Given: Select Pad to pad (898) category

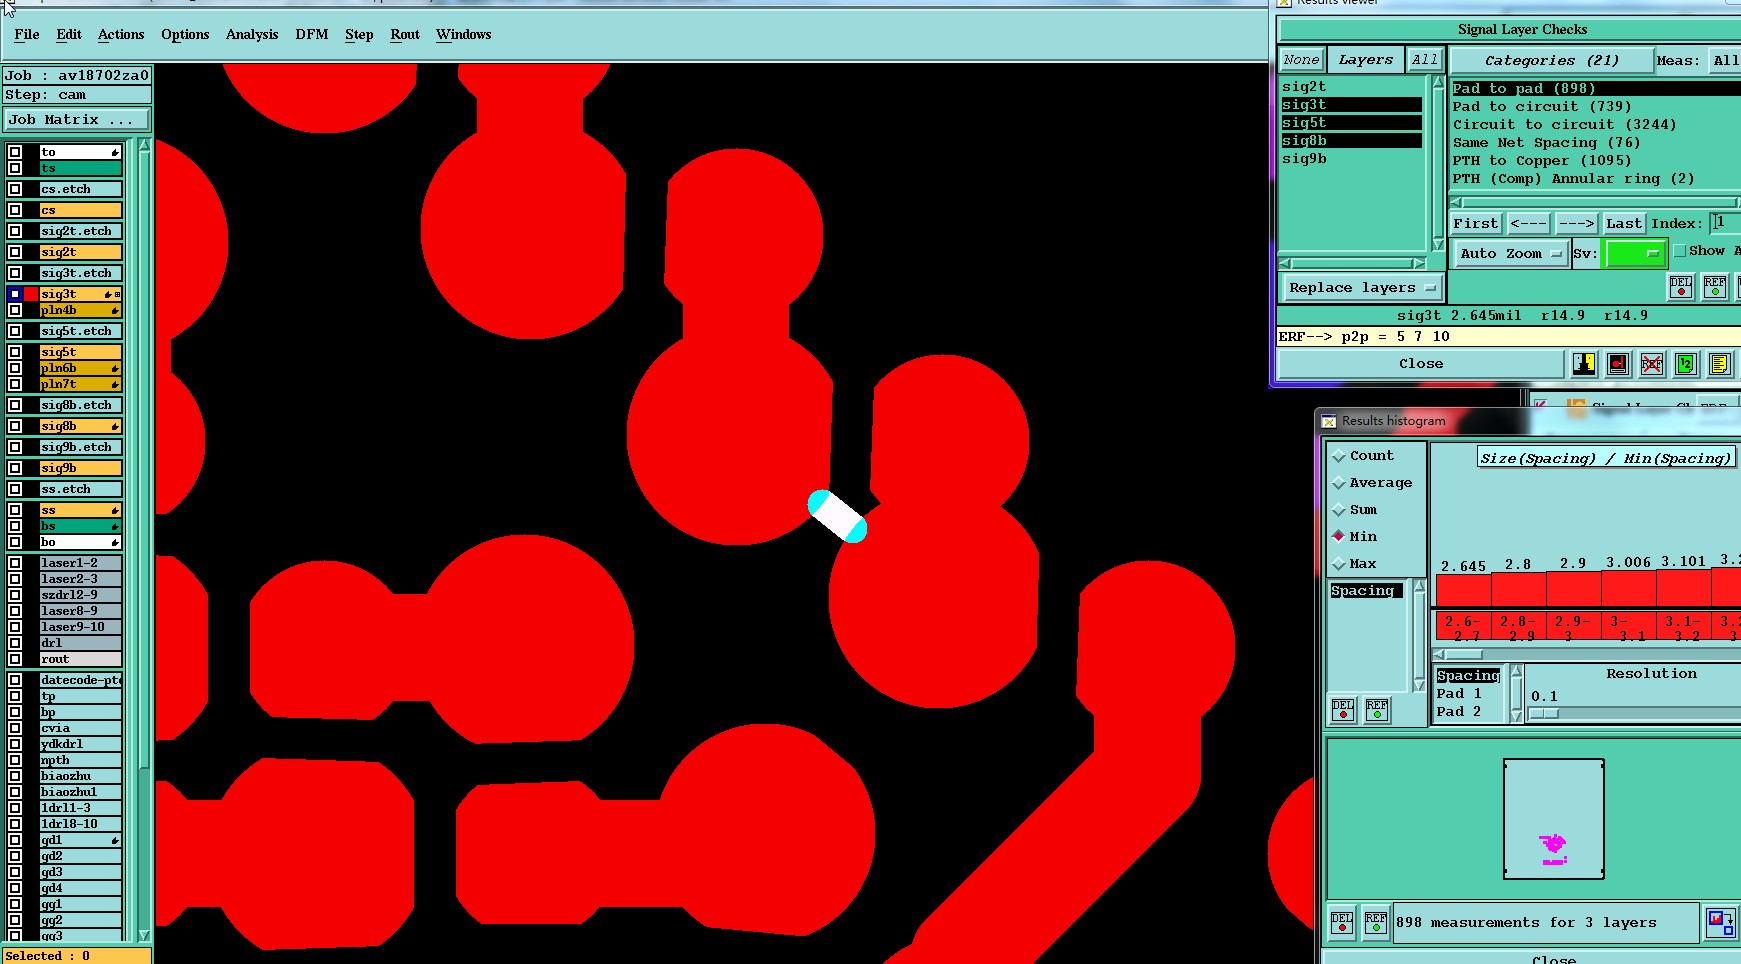Looking at the screenshot, I should click(x=1595, y=89).
